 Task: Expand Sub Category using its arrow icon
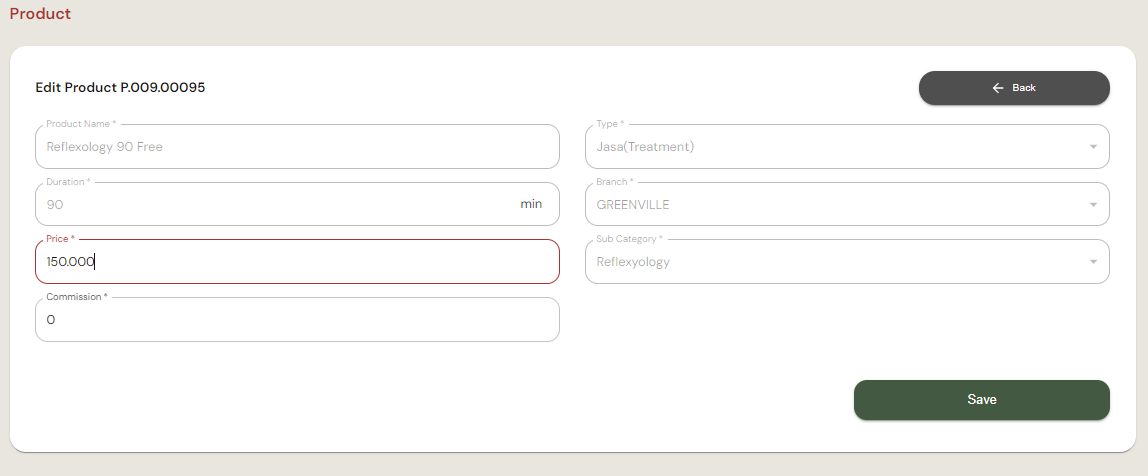point(1092,263)
